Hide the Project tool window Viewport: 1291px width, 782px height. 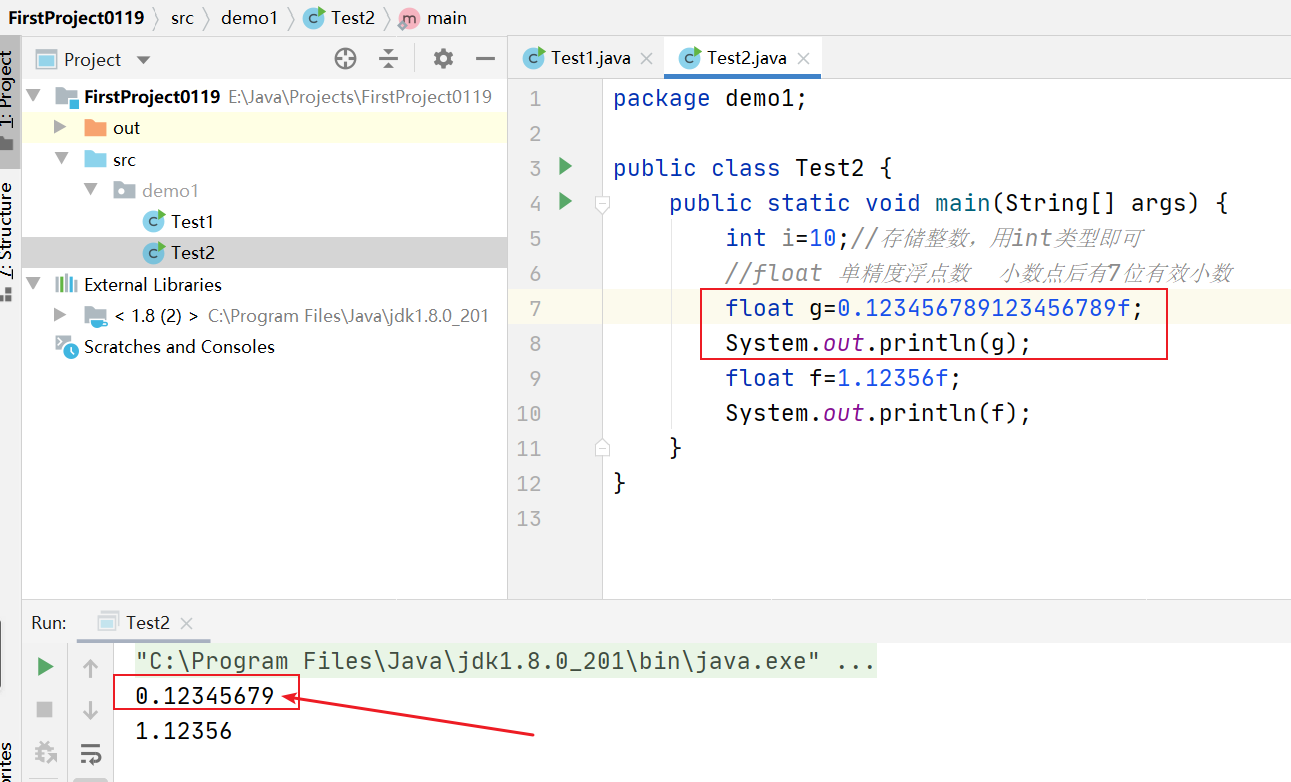tap(486, 59)
